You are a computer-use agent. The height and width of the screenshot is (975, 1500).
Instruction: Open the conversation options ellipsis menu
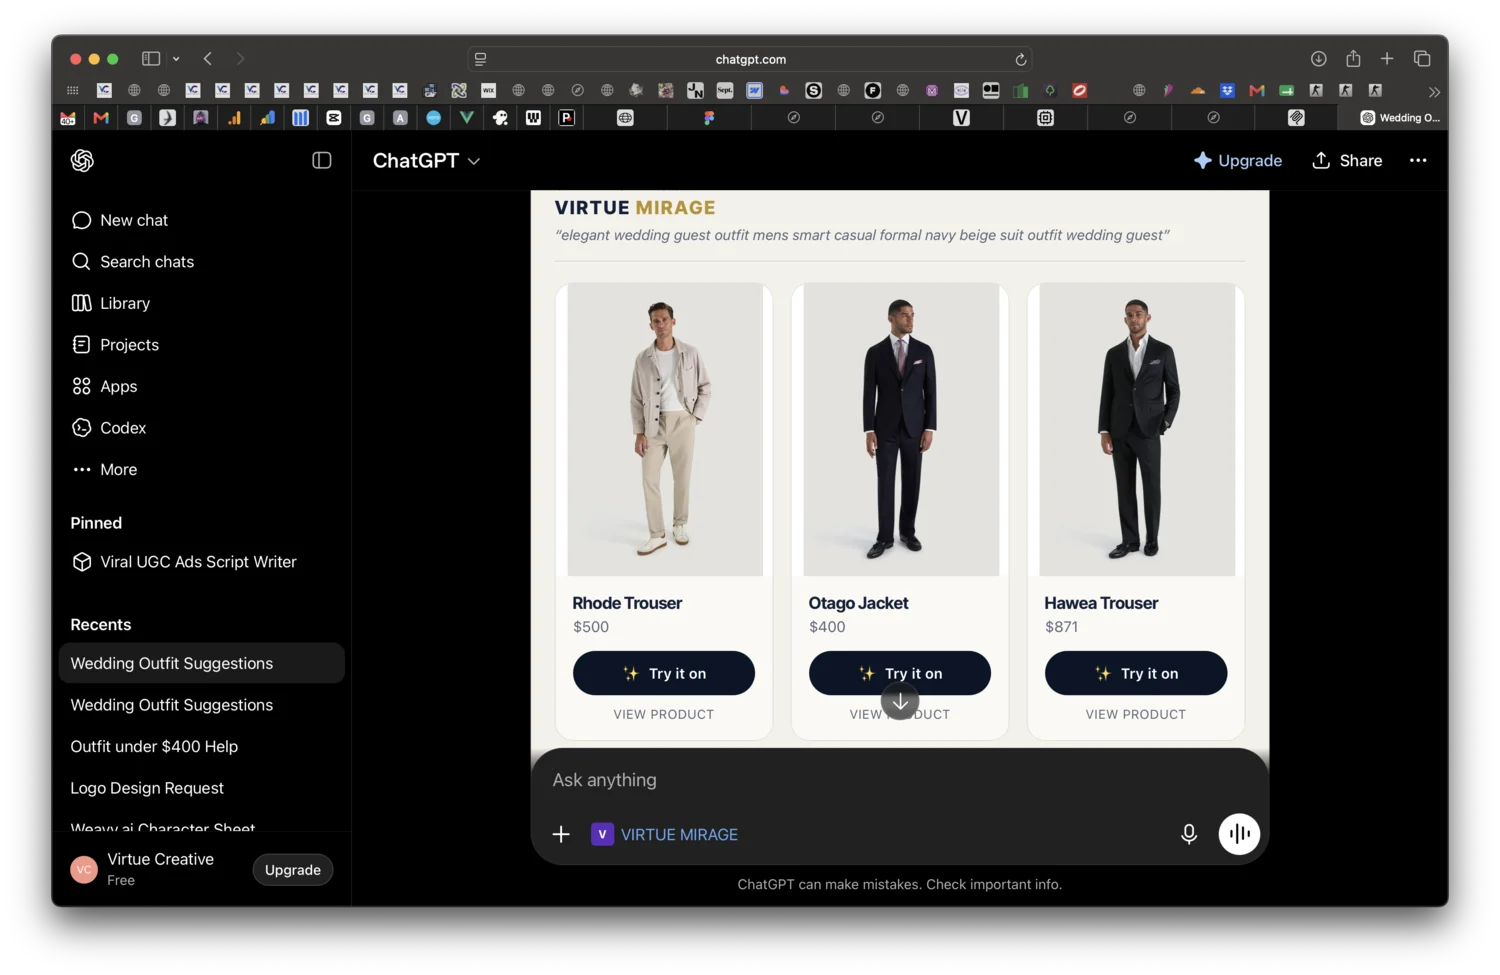[x=1418, y=160]
